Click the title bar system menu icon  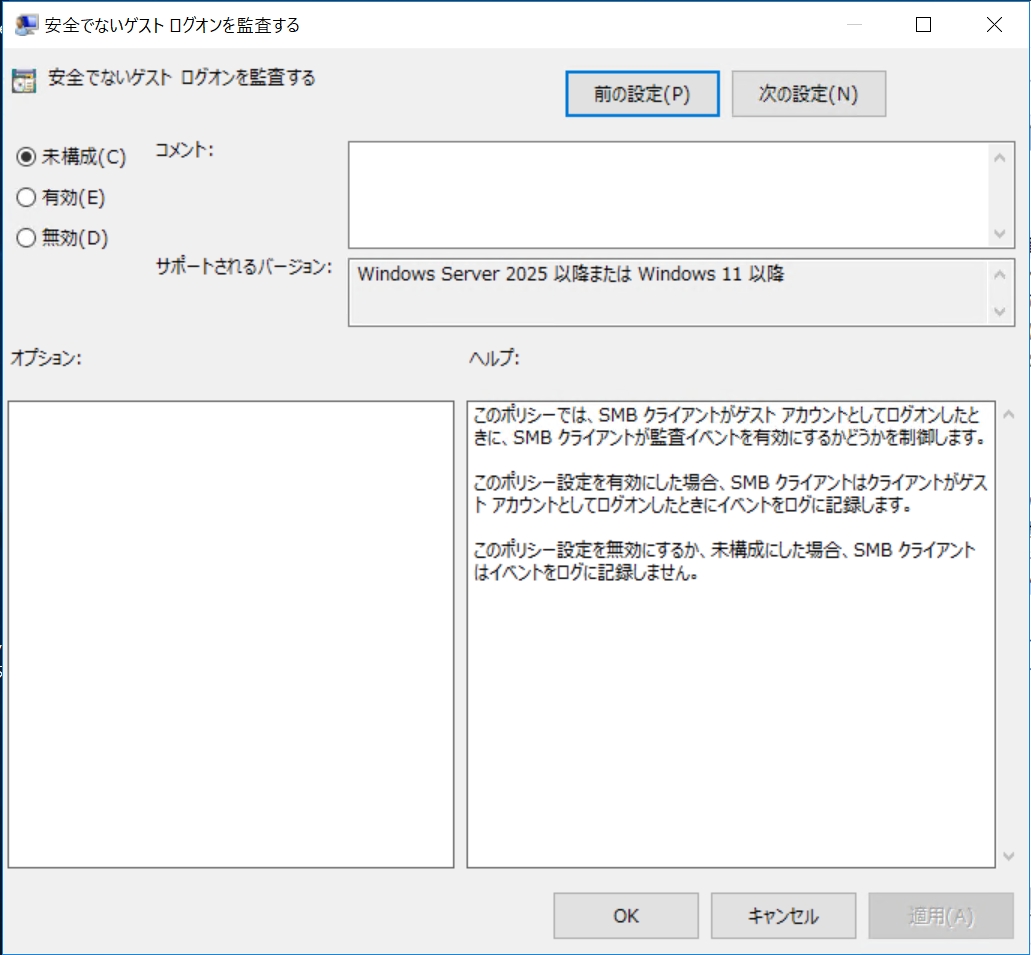point(26,25)
